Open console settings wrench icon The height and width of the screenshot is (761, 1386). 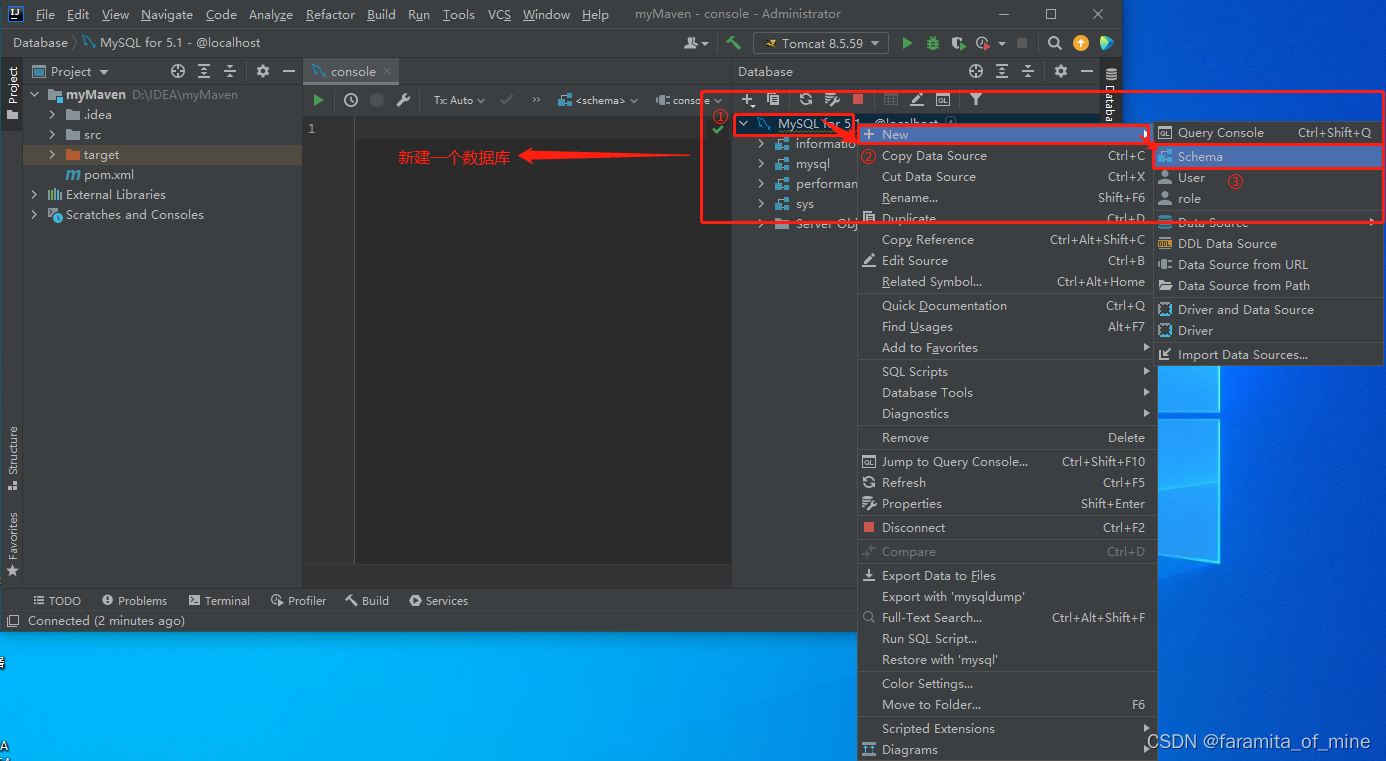[403, 100]
